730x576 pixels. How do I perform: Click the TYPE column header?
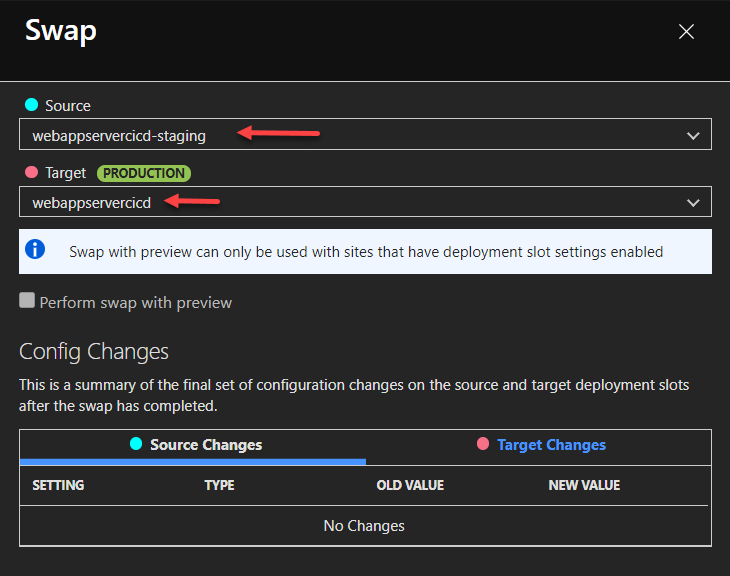219,485
